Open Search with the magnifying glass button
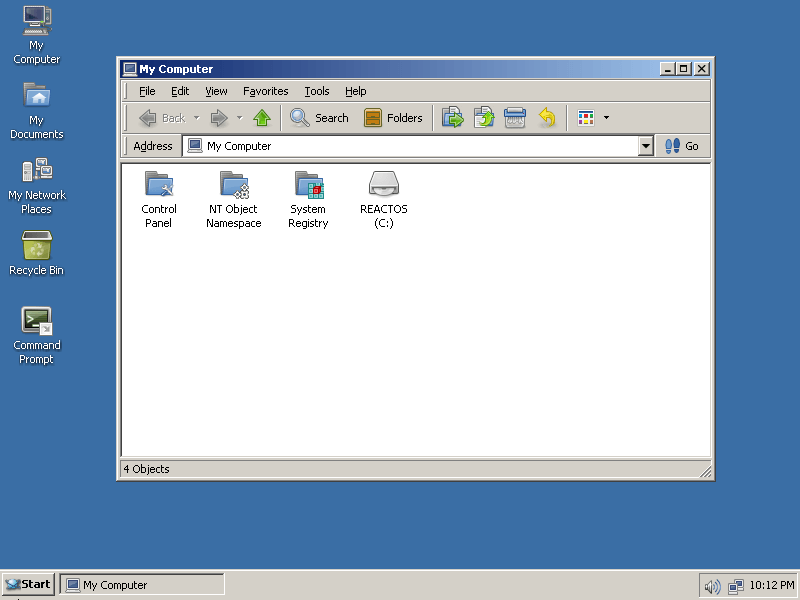Viewport: 800px width, 600px height. click(x=319, y=118)
